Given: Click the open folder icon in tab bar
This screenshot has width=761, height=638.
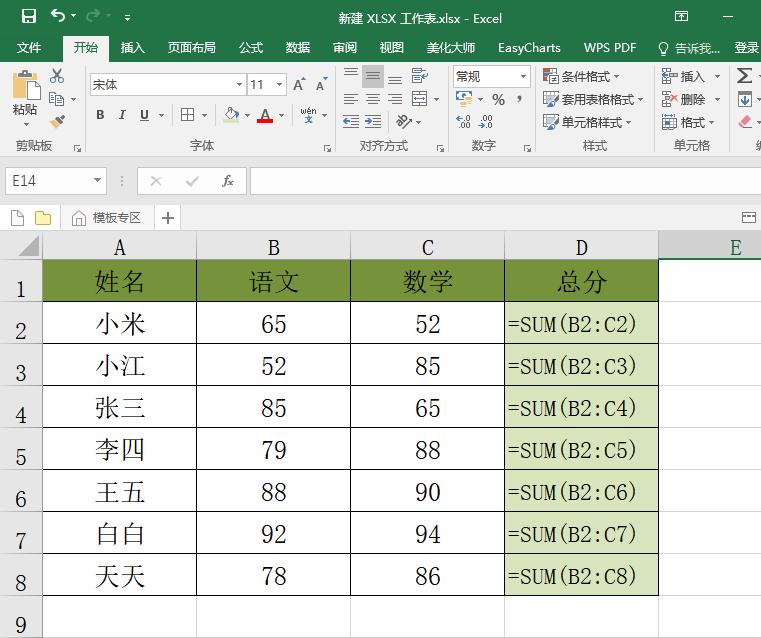Looking at the screenshot, I should (x=43, y=218).
